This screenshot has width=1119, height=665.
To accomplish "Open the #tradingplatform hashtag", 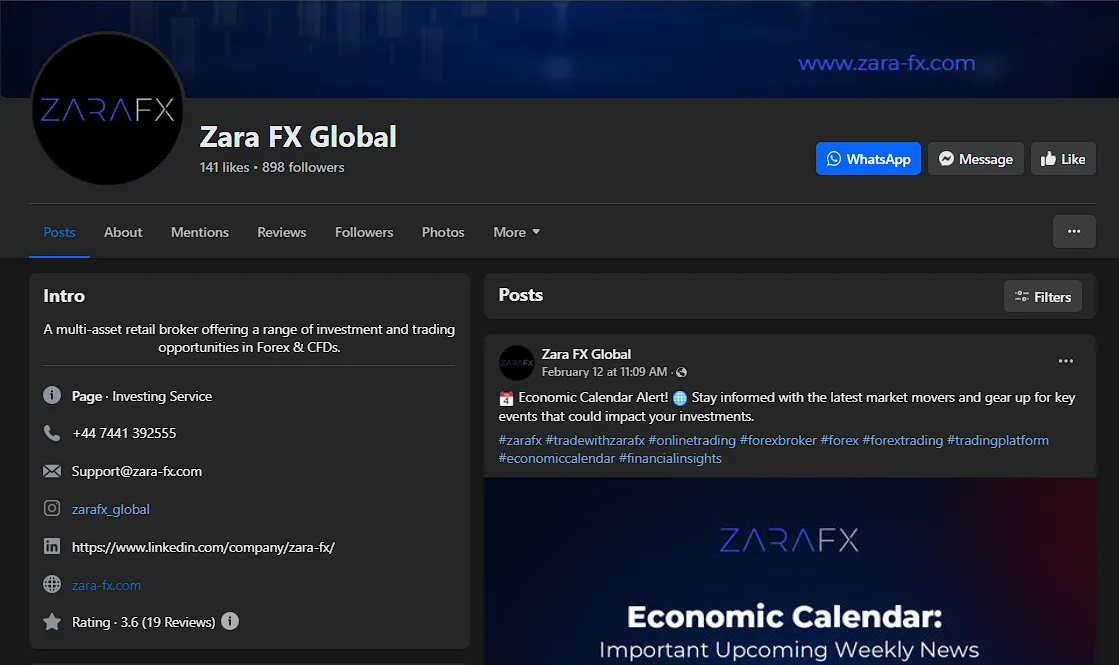I will click(x=998, y=440).
